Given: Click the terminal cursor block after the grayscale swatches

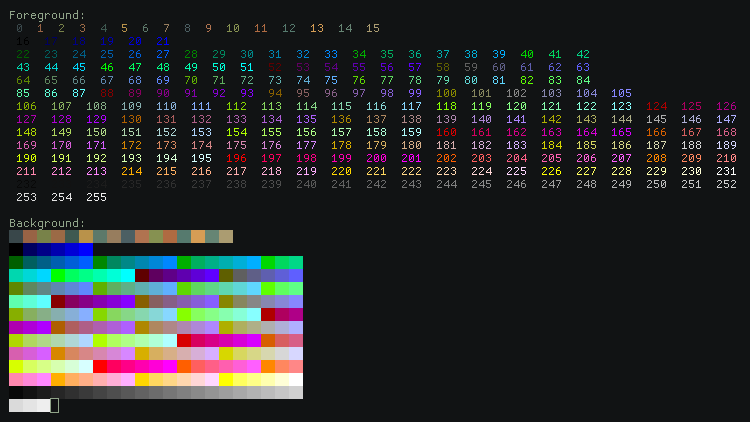Looking at the screenshot, I should click(x=54, y=405).
